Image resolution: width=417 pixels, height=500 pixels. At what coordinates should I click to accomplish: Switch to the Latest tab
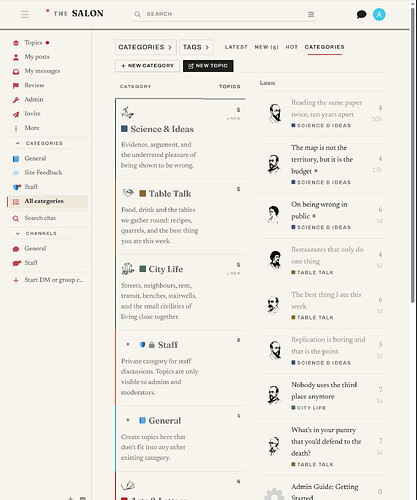click(236, 47)
